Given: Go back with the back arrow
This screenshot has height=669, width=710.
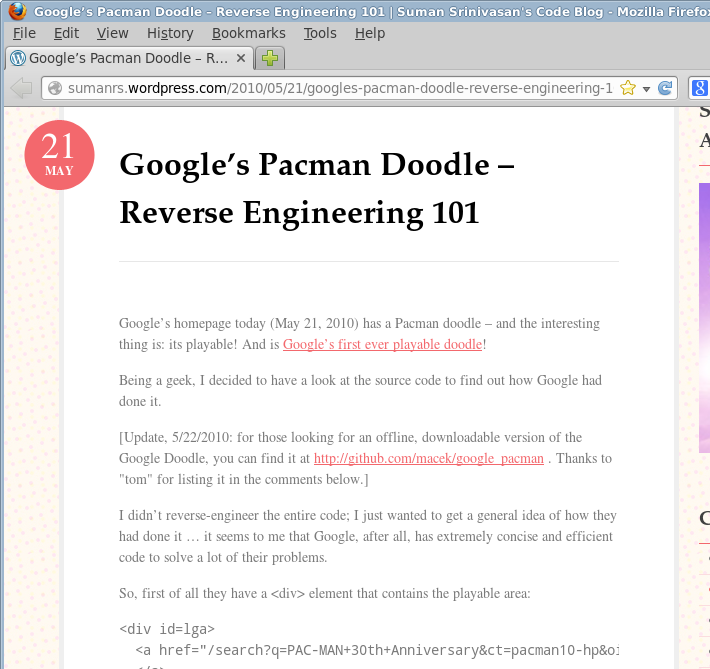Looking at the screenshot, I should pyautogui.click(x=21, y=88).
